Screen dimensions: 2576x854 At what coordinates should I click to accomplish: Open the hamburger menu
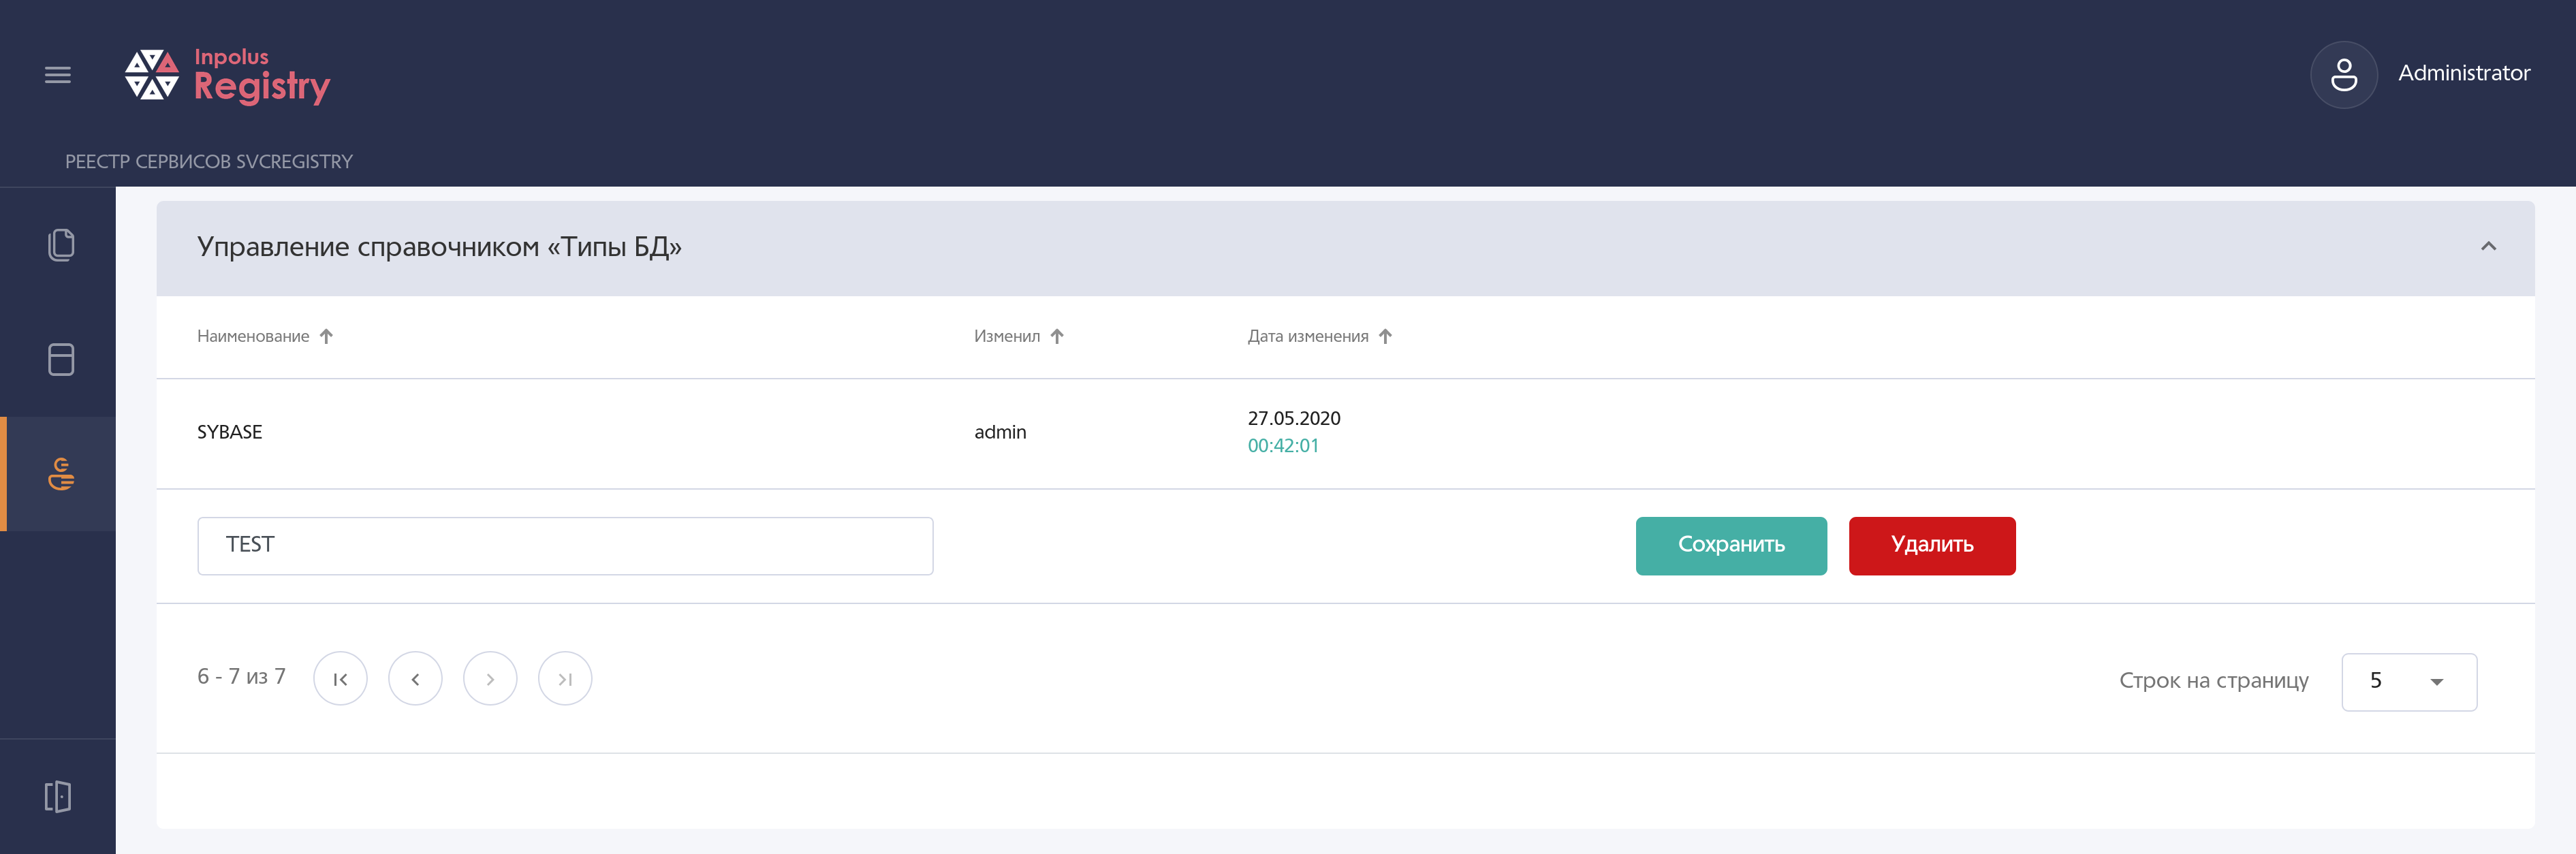[x=58, y=75]
